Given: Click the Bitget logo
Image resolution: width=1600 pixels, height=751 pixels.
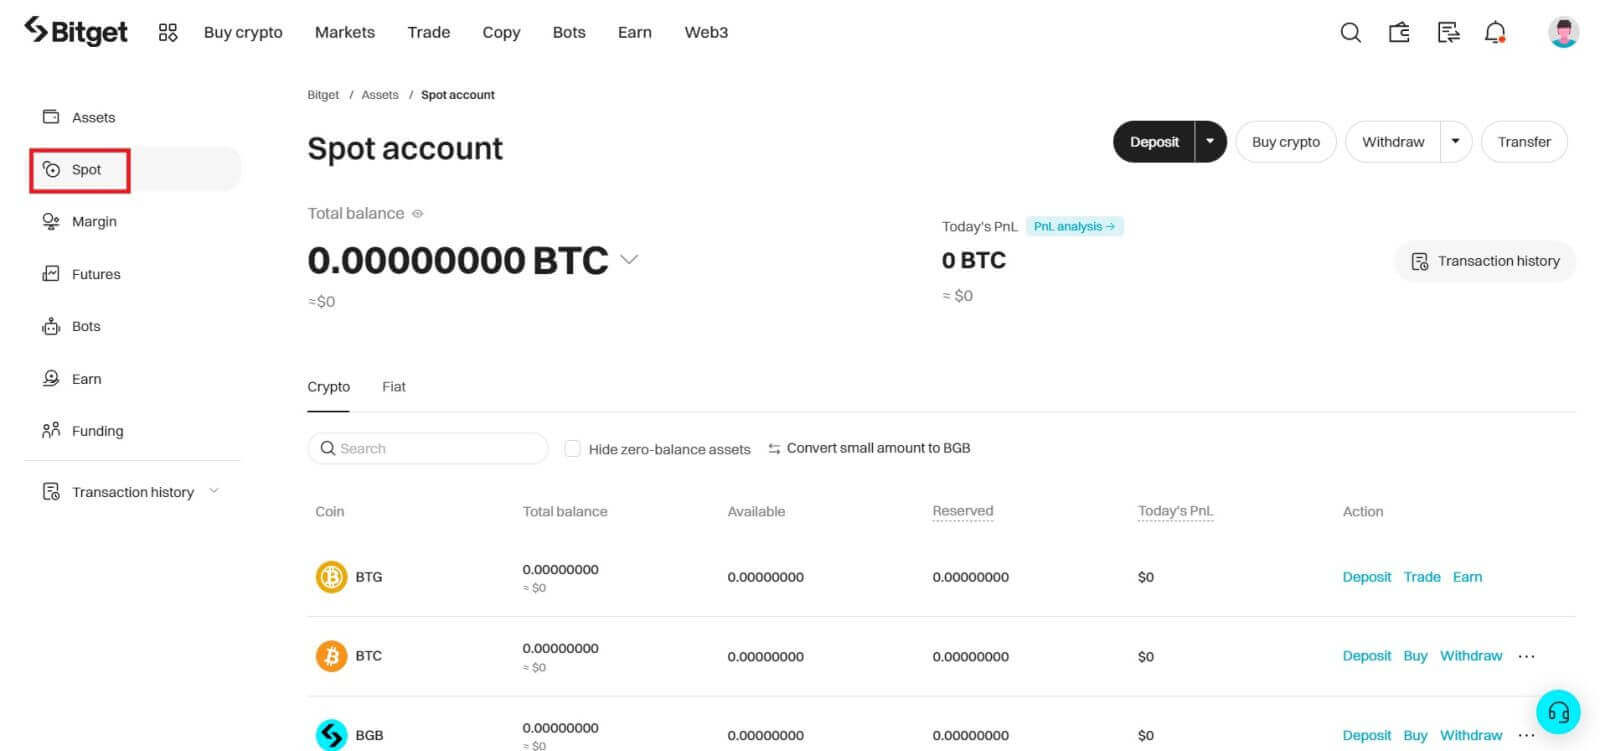Looking at the screenshot, I should (x=76, y=32).
